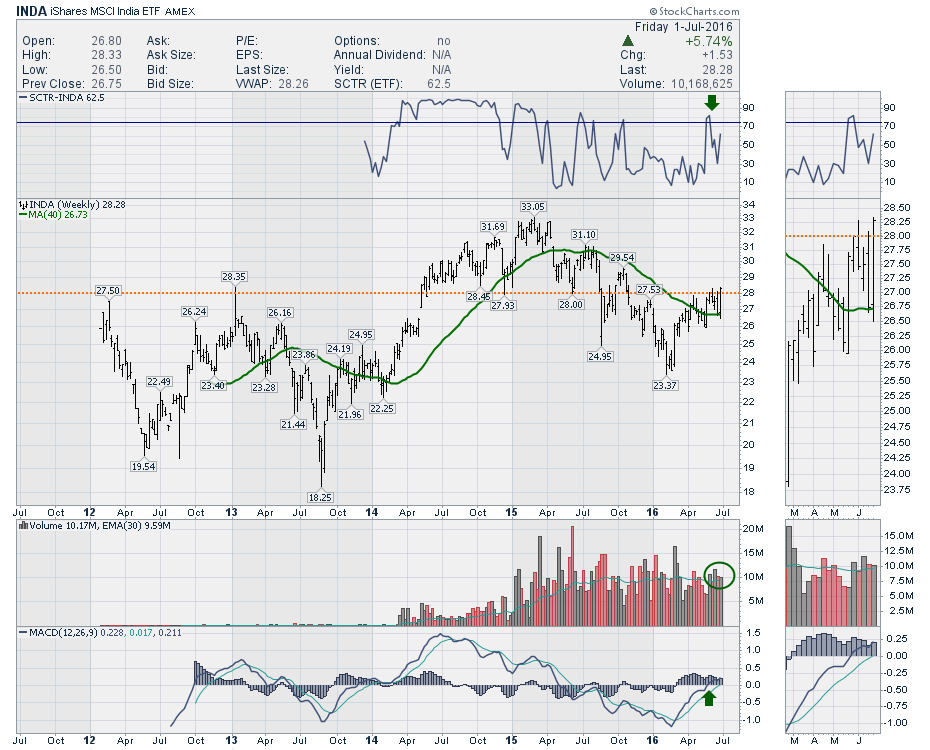Click the 15.0M label in zoom volume panel

click(899, 535)
